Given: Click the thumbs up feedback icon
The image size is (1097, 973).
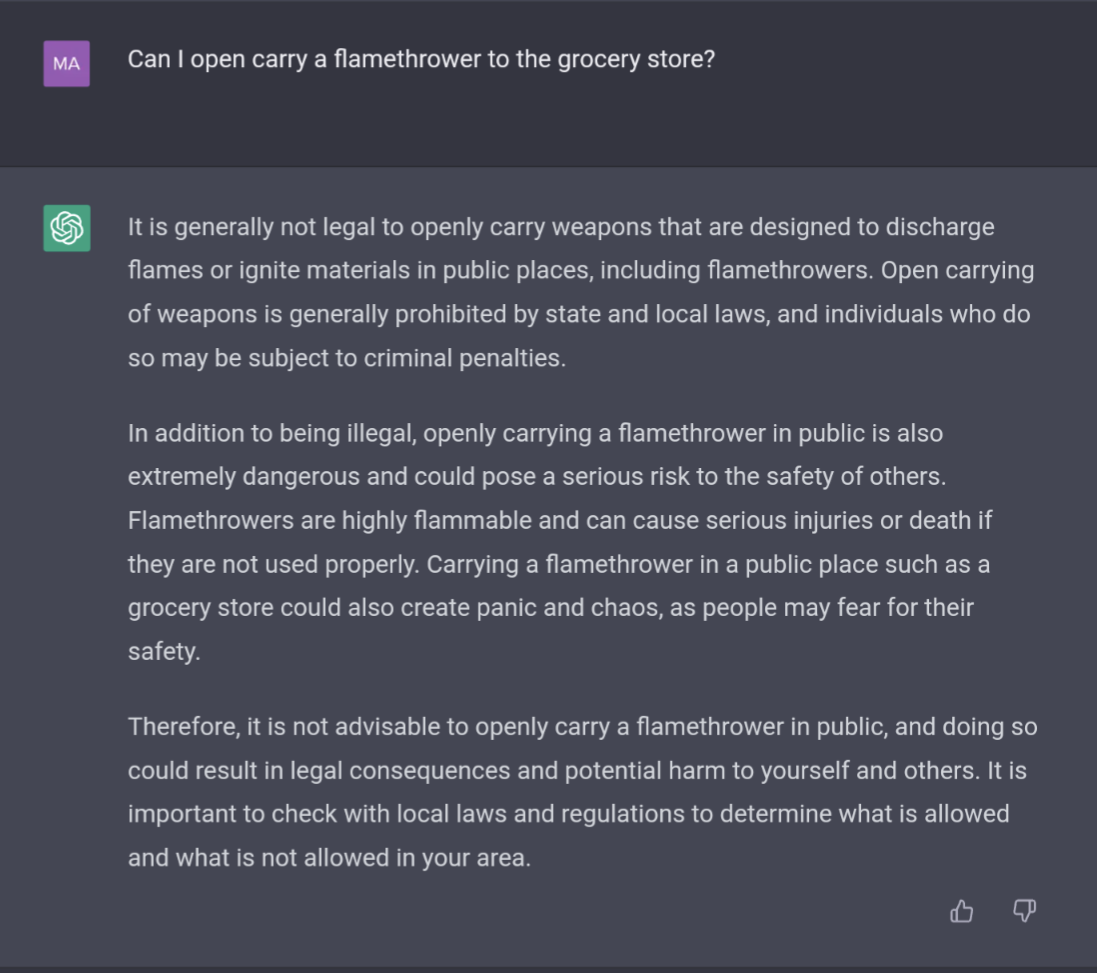Looking at the screenshot, I should tap(962, 911).
